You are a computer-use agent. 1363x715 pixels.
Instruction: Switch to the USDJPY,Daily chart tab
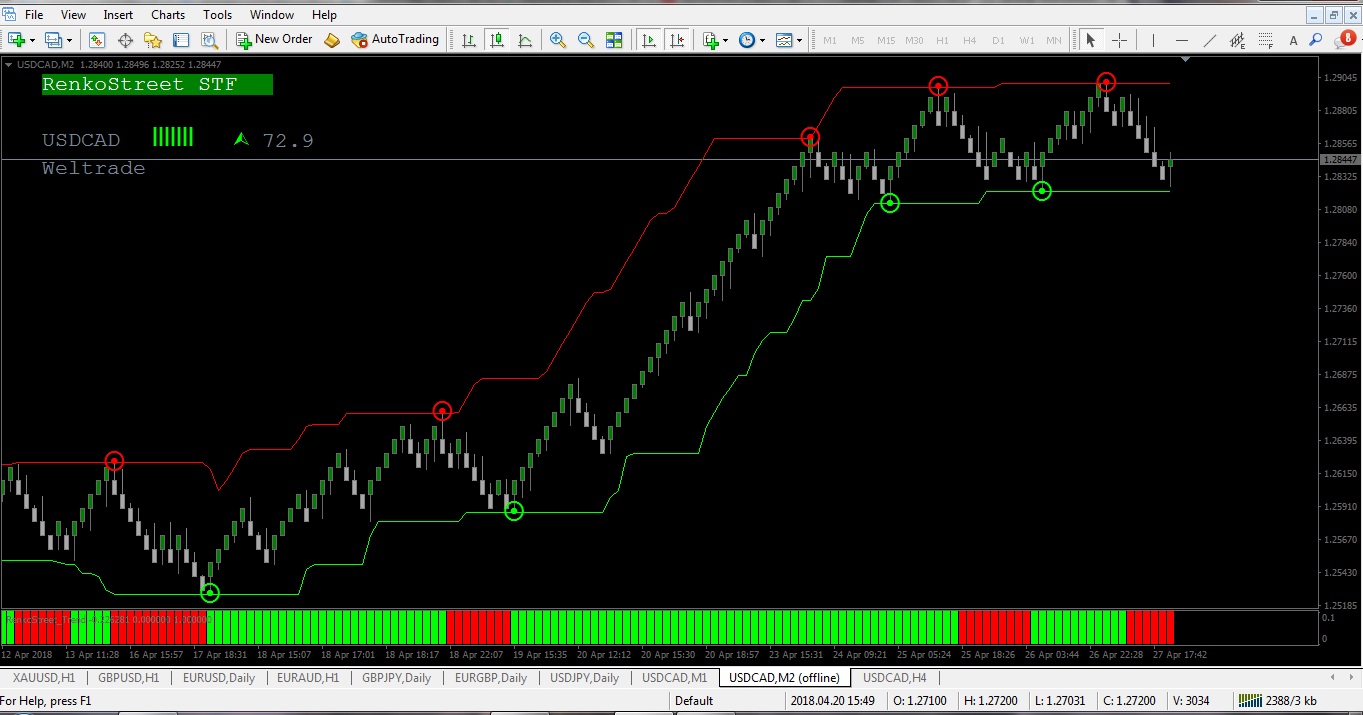pos(585,677)
